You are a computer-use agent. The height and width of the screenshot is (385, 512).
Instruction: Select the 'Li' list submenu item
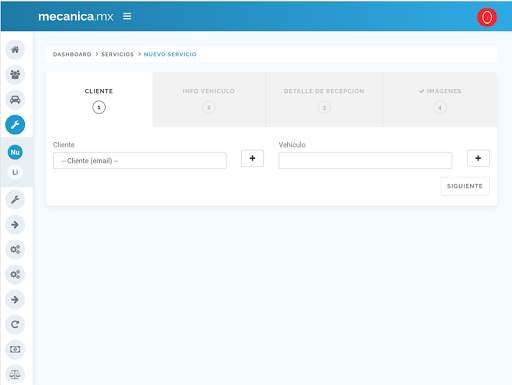point(15,172)
